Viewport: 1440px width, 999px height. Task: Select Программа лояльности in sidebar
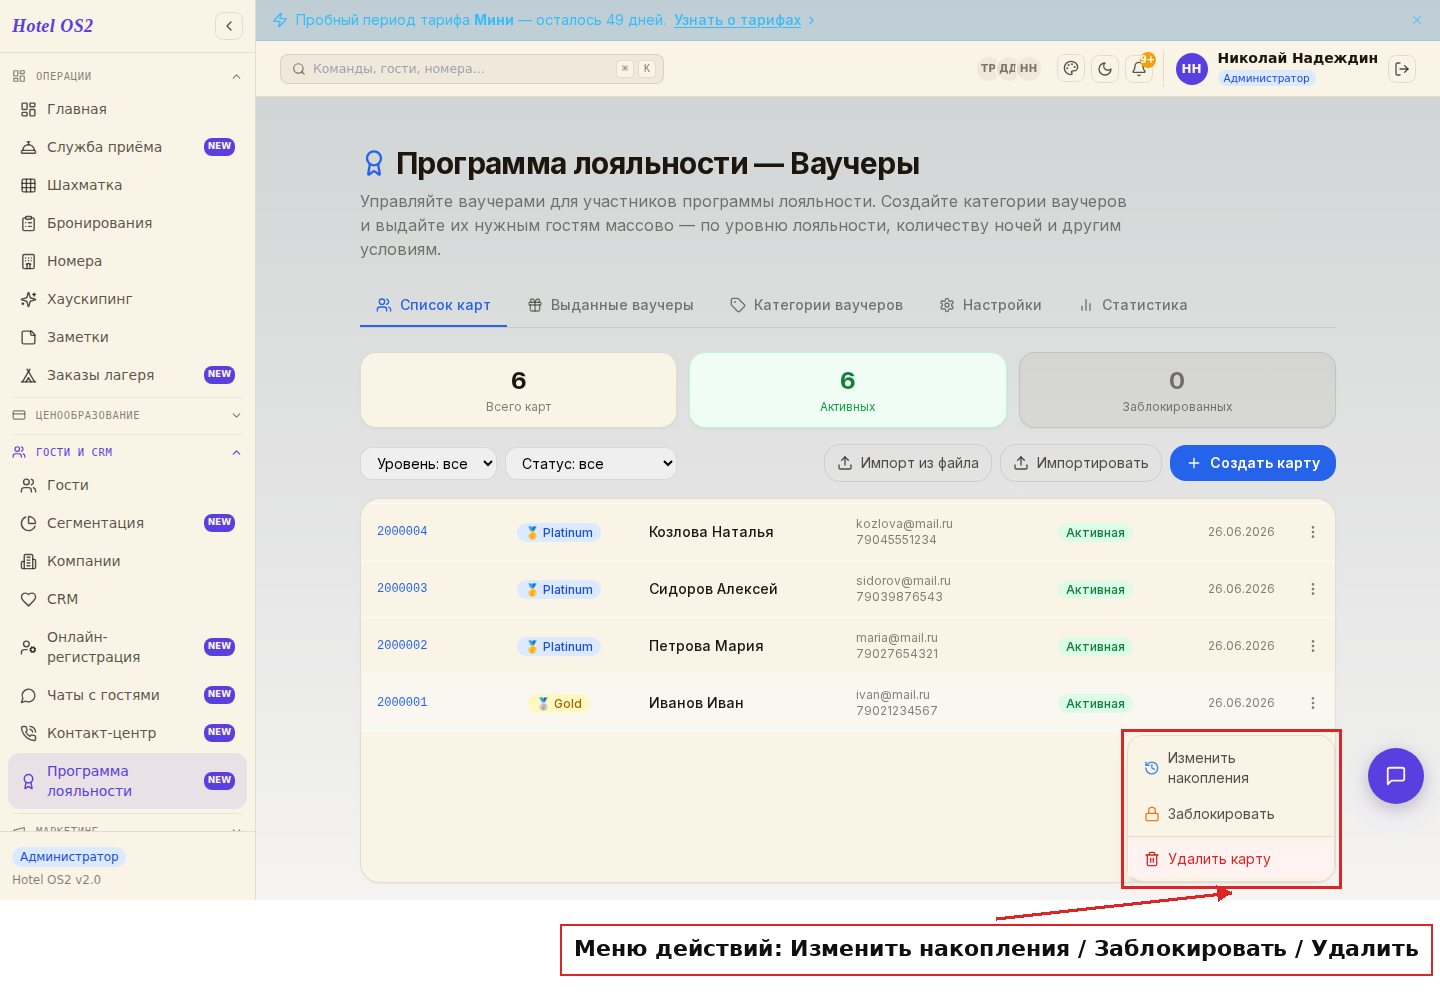tap(127, 781)
